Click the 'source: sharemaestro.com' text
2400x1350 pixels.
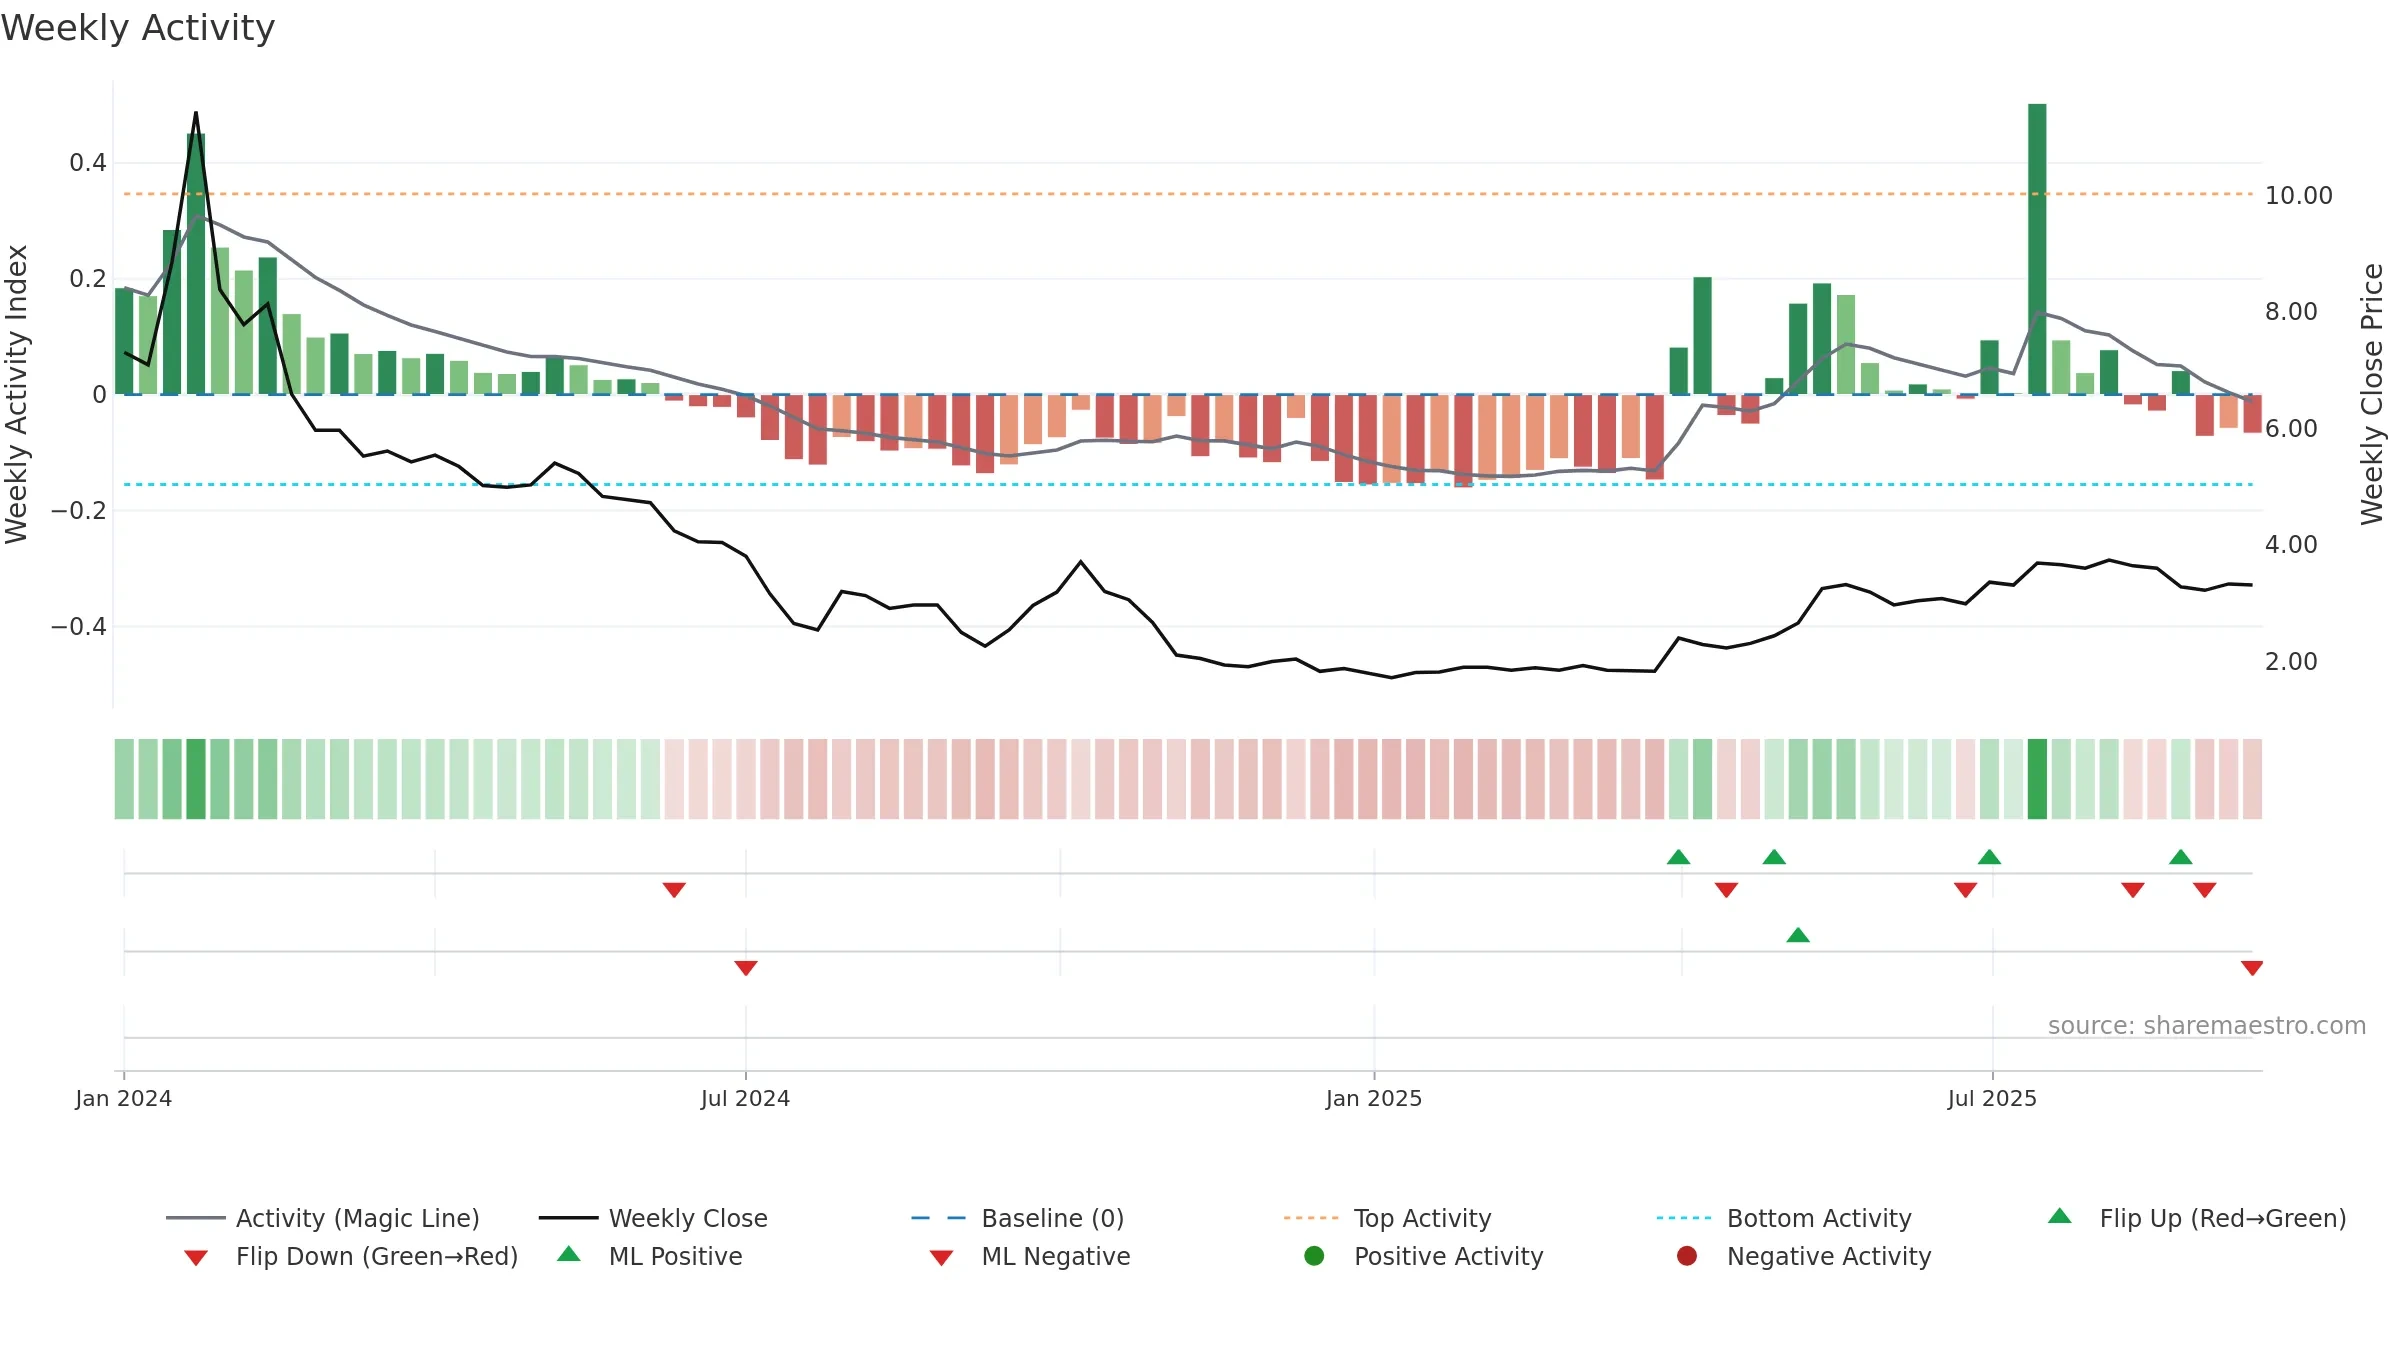2207,1025
